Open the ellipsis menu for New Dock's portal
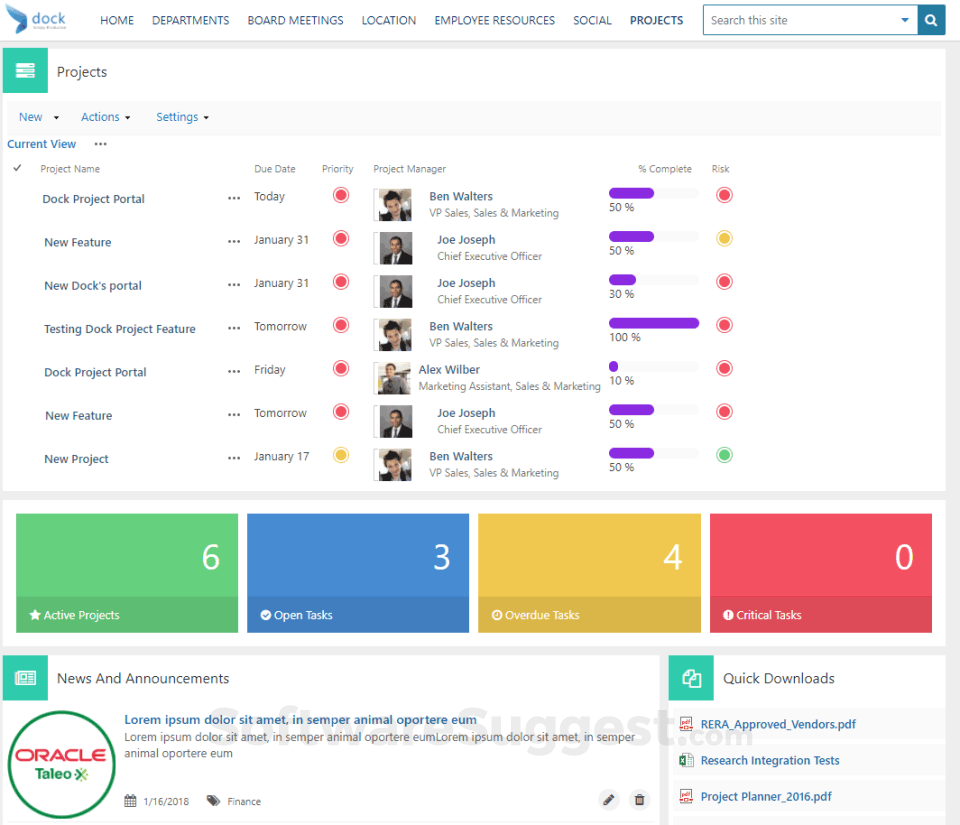This screenshot has width=960, height=825. [x=234, y=285]
